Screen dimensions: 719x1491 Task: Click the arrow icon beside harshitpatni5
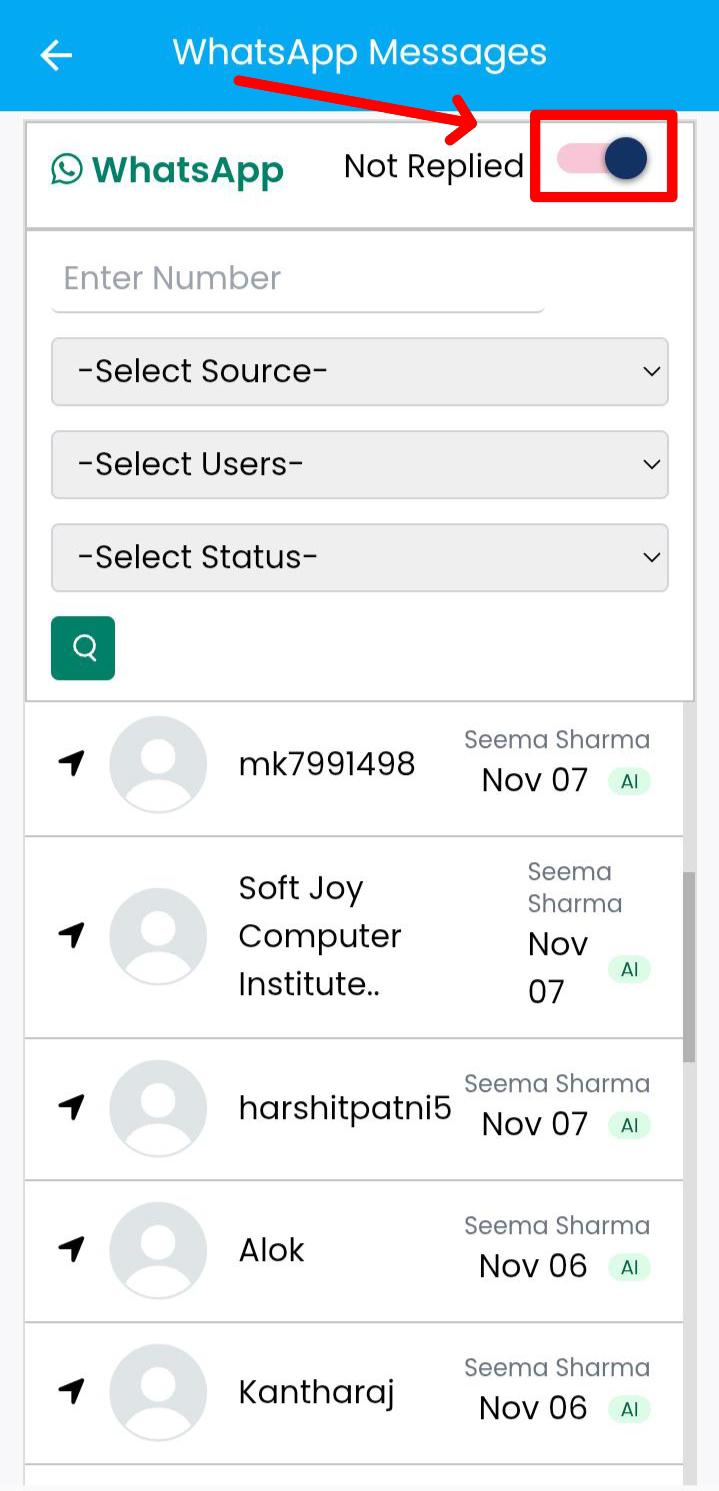click(71, 1107)
